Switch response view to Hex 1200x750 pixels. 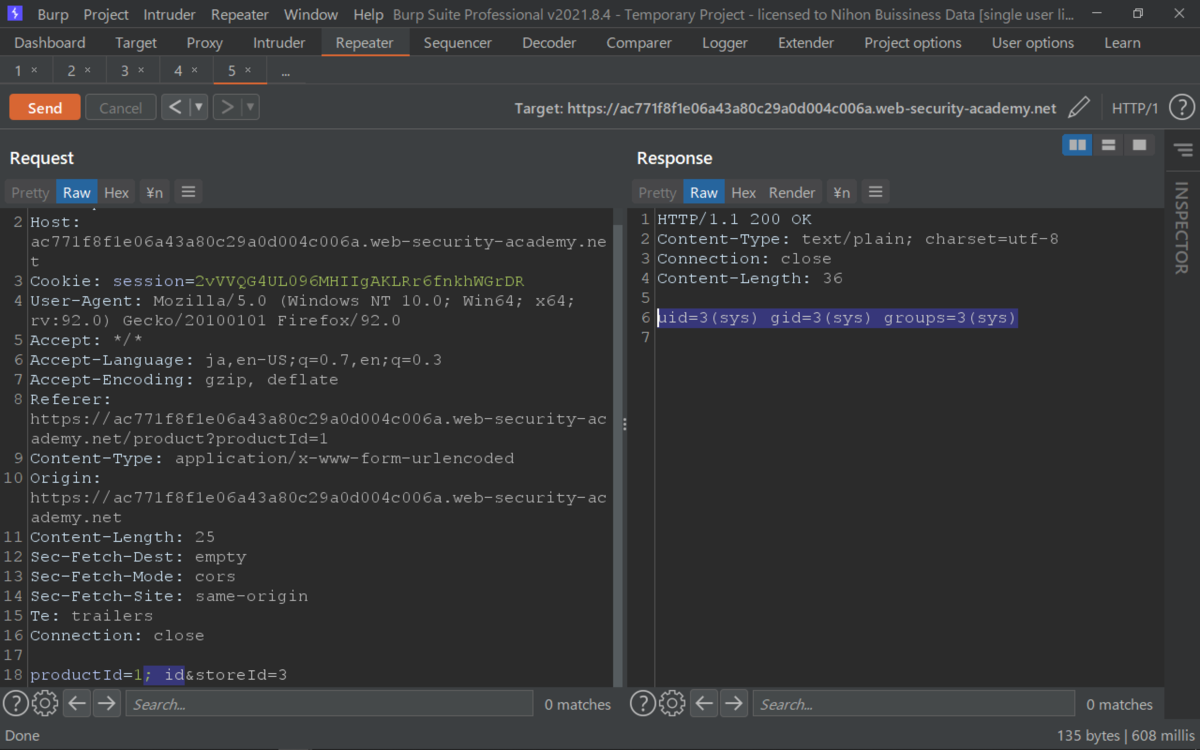click(744, 192)
